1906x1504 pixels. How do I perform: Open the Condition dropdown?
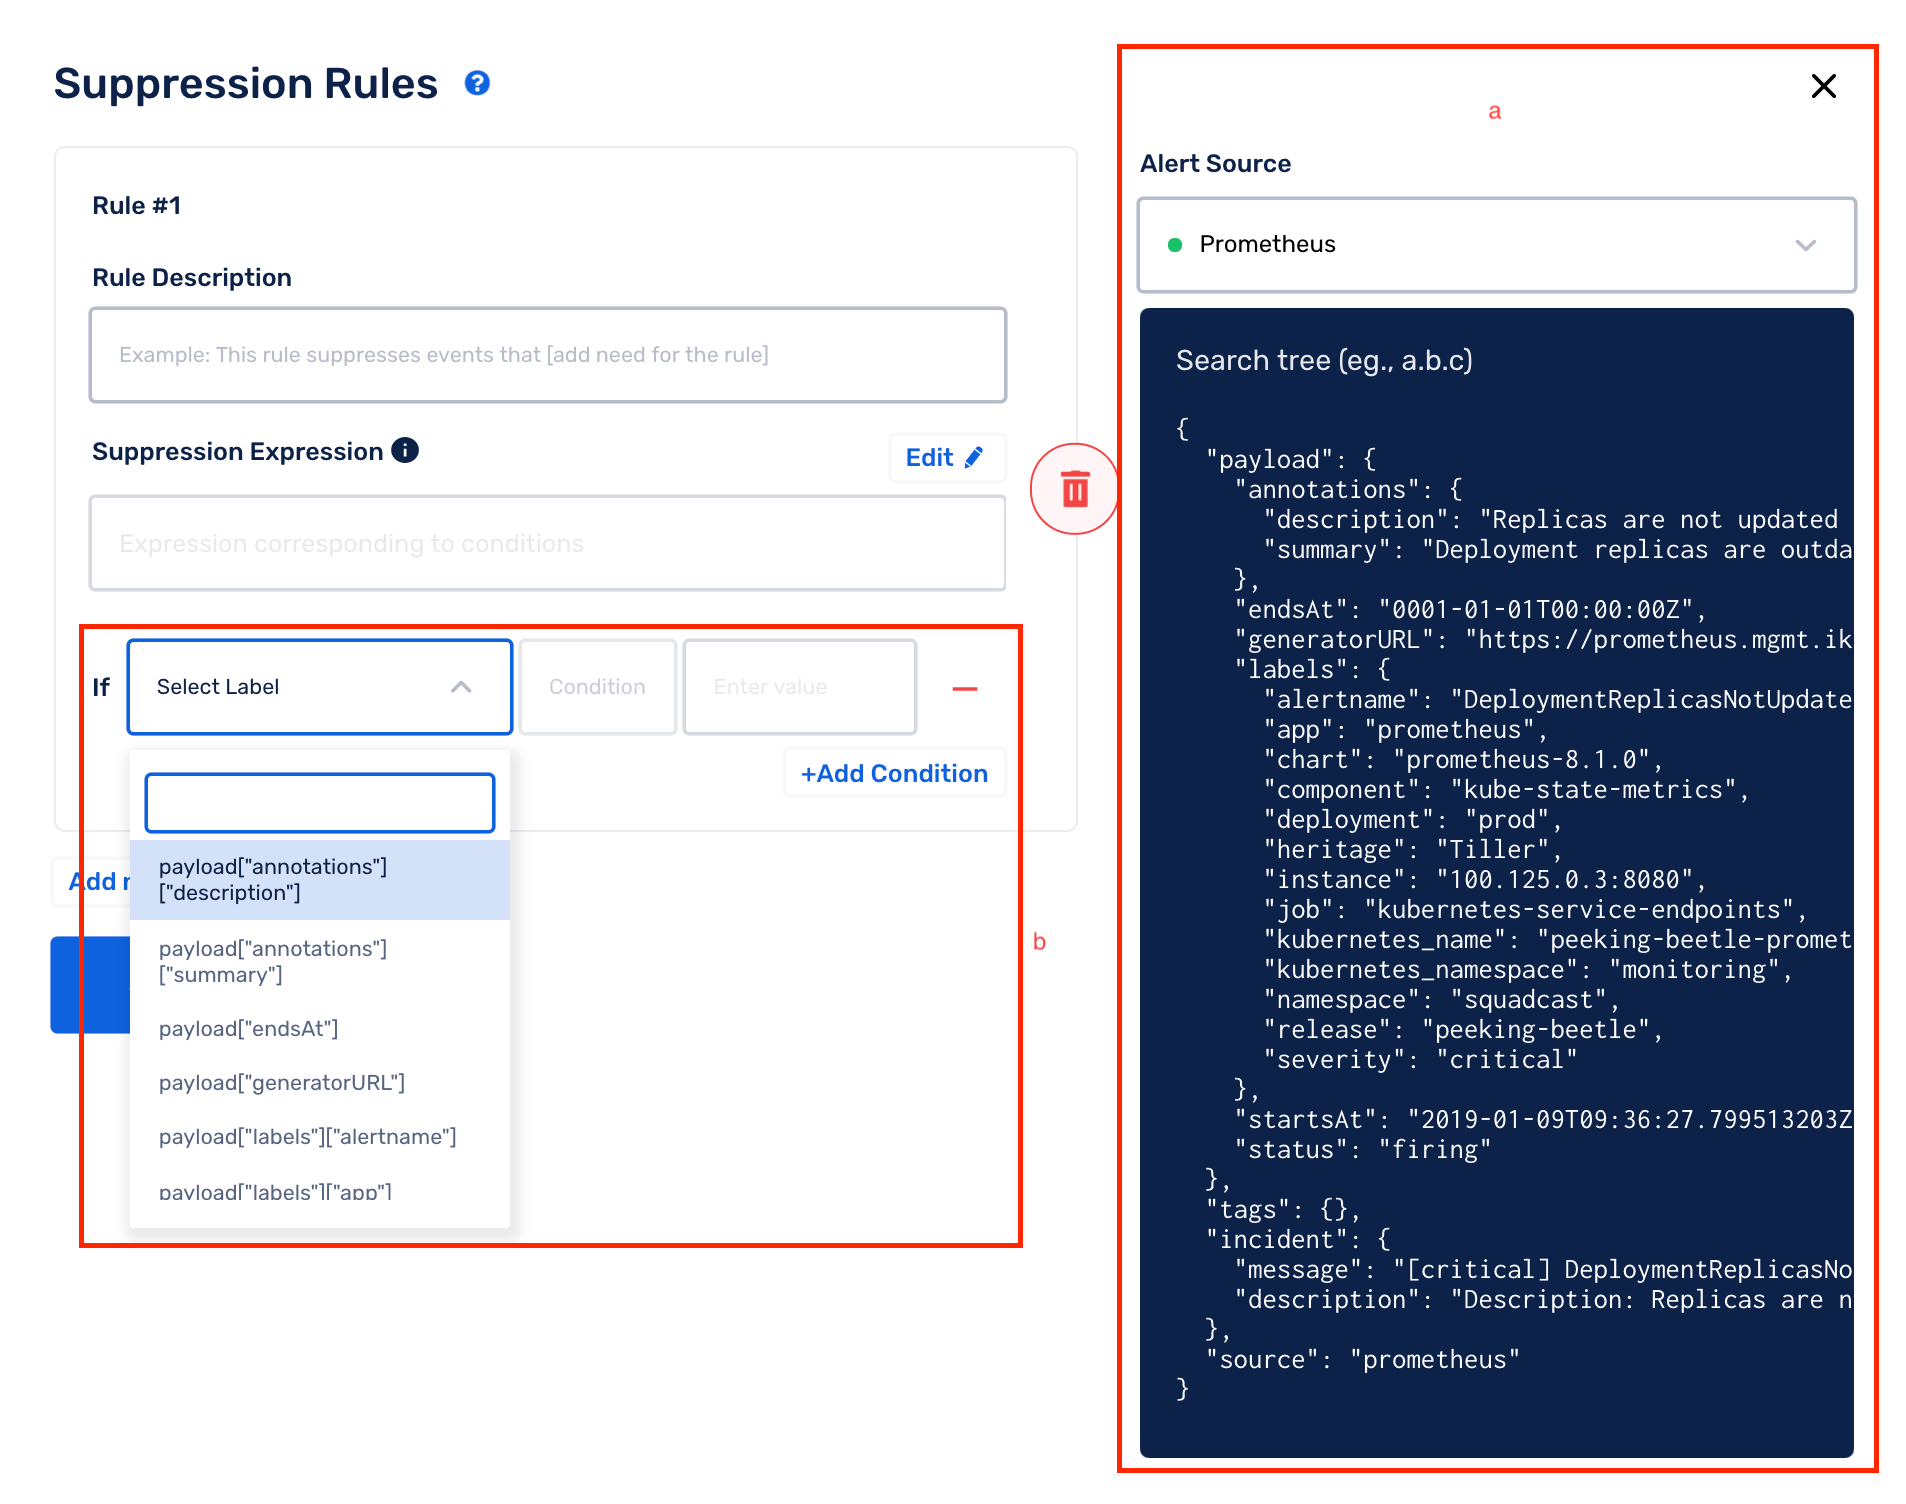pos(598,687)
